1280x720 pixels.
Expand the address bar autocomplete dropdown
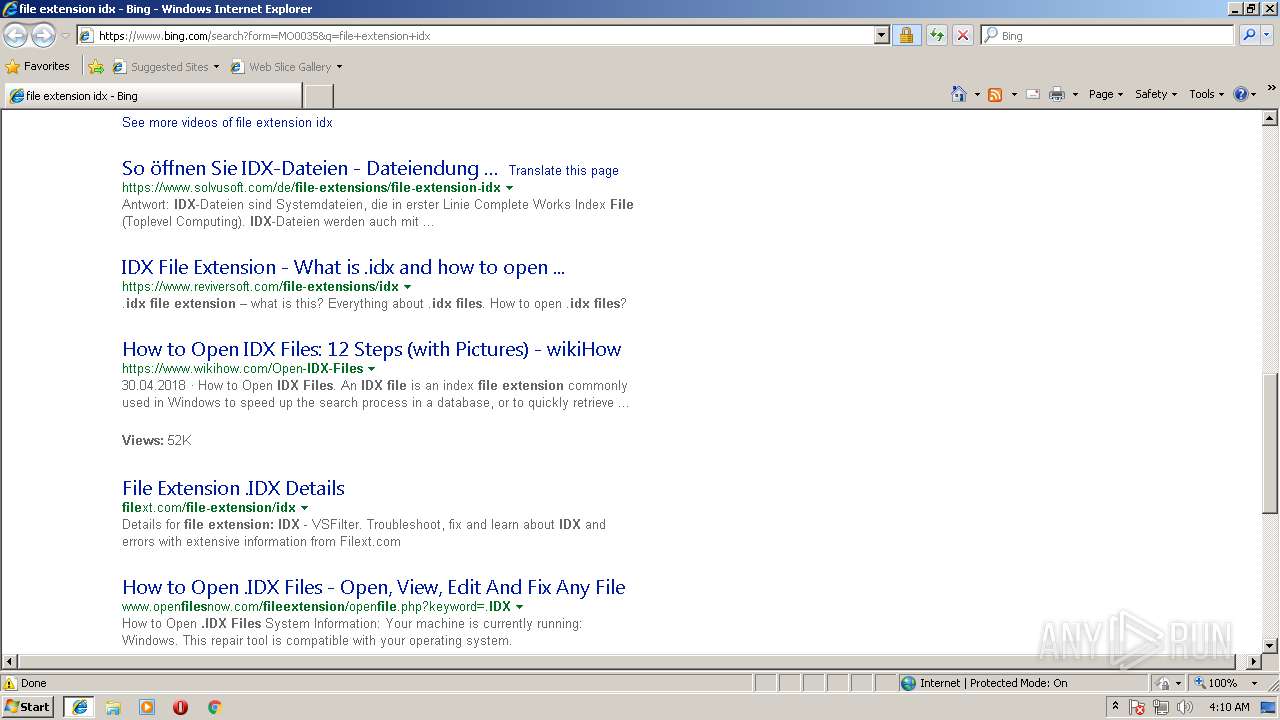881,35
